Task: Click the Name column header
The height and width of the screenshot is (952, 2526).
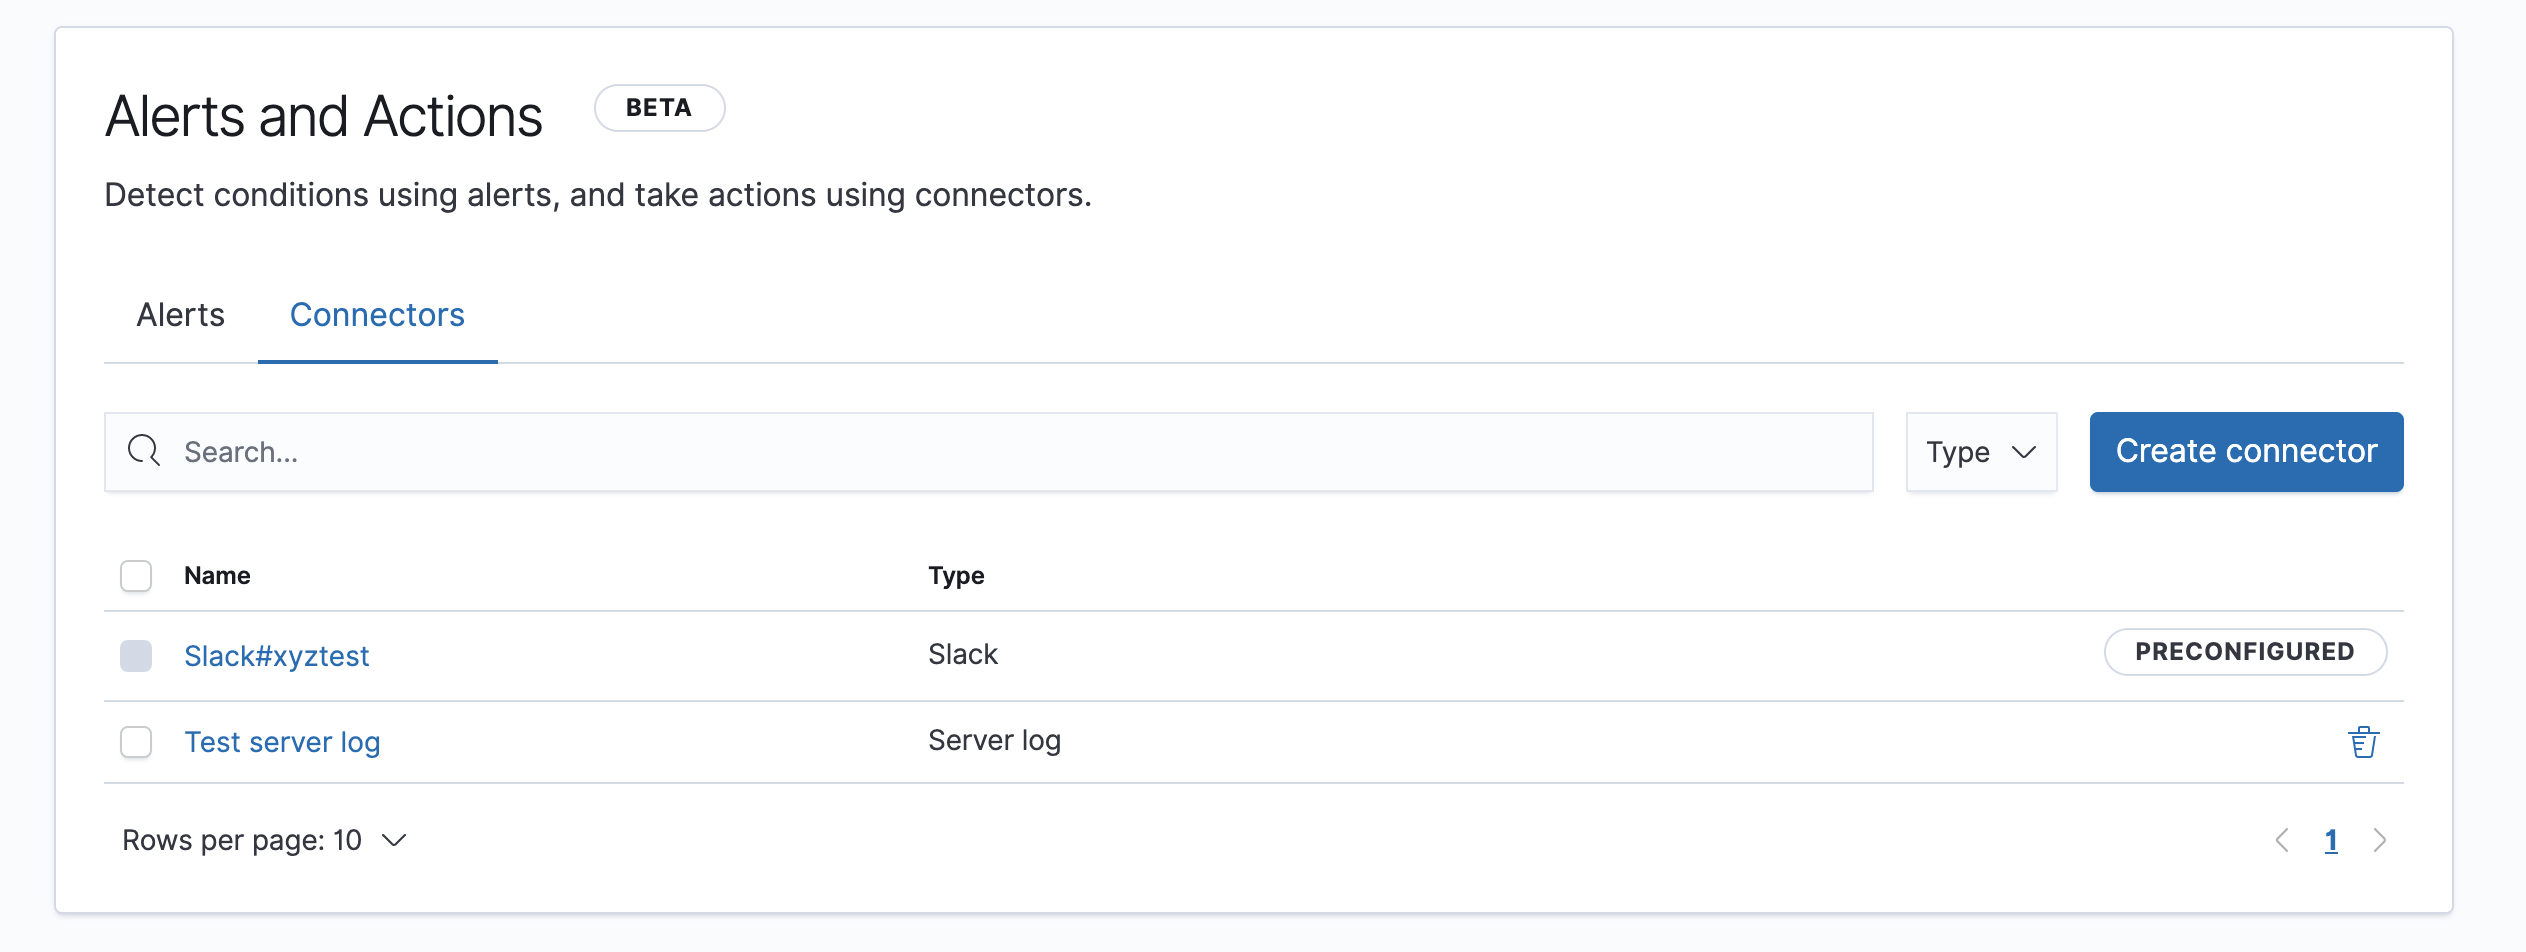Action: point(217,576)
